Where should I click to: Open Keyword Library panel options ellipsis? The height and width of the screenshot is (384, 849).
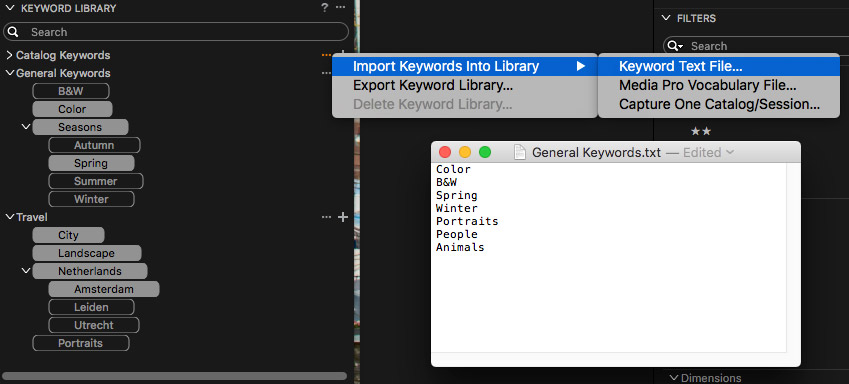[x=340, y=8]
